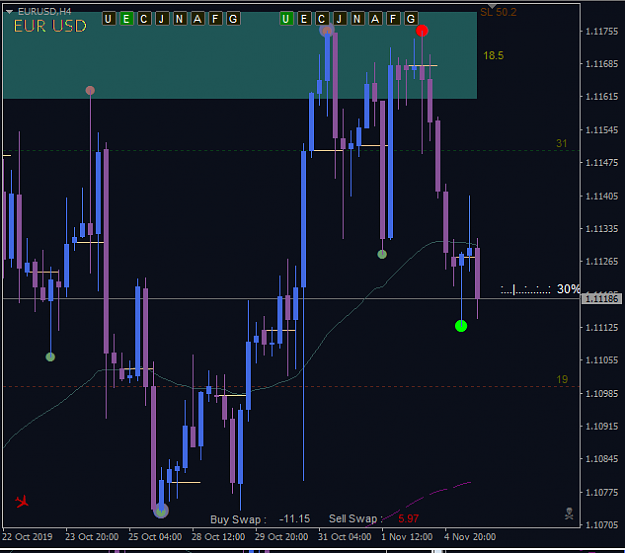Toggle C button in left currency group

pyautogui.click(x=144, y=19)
